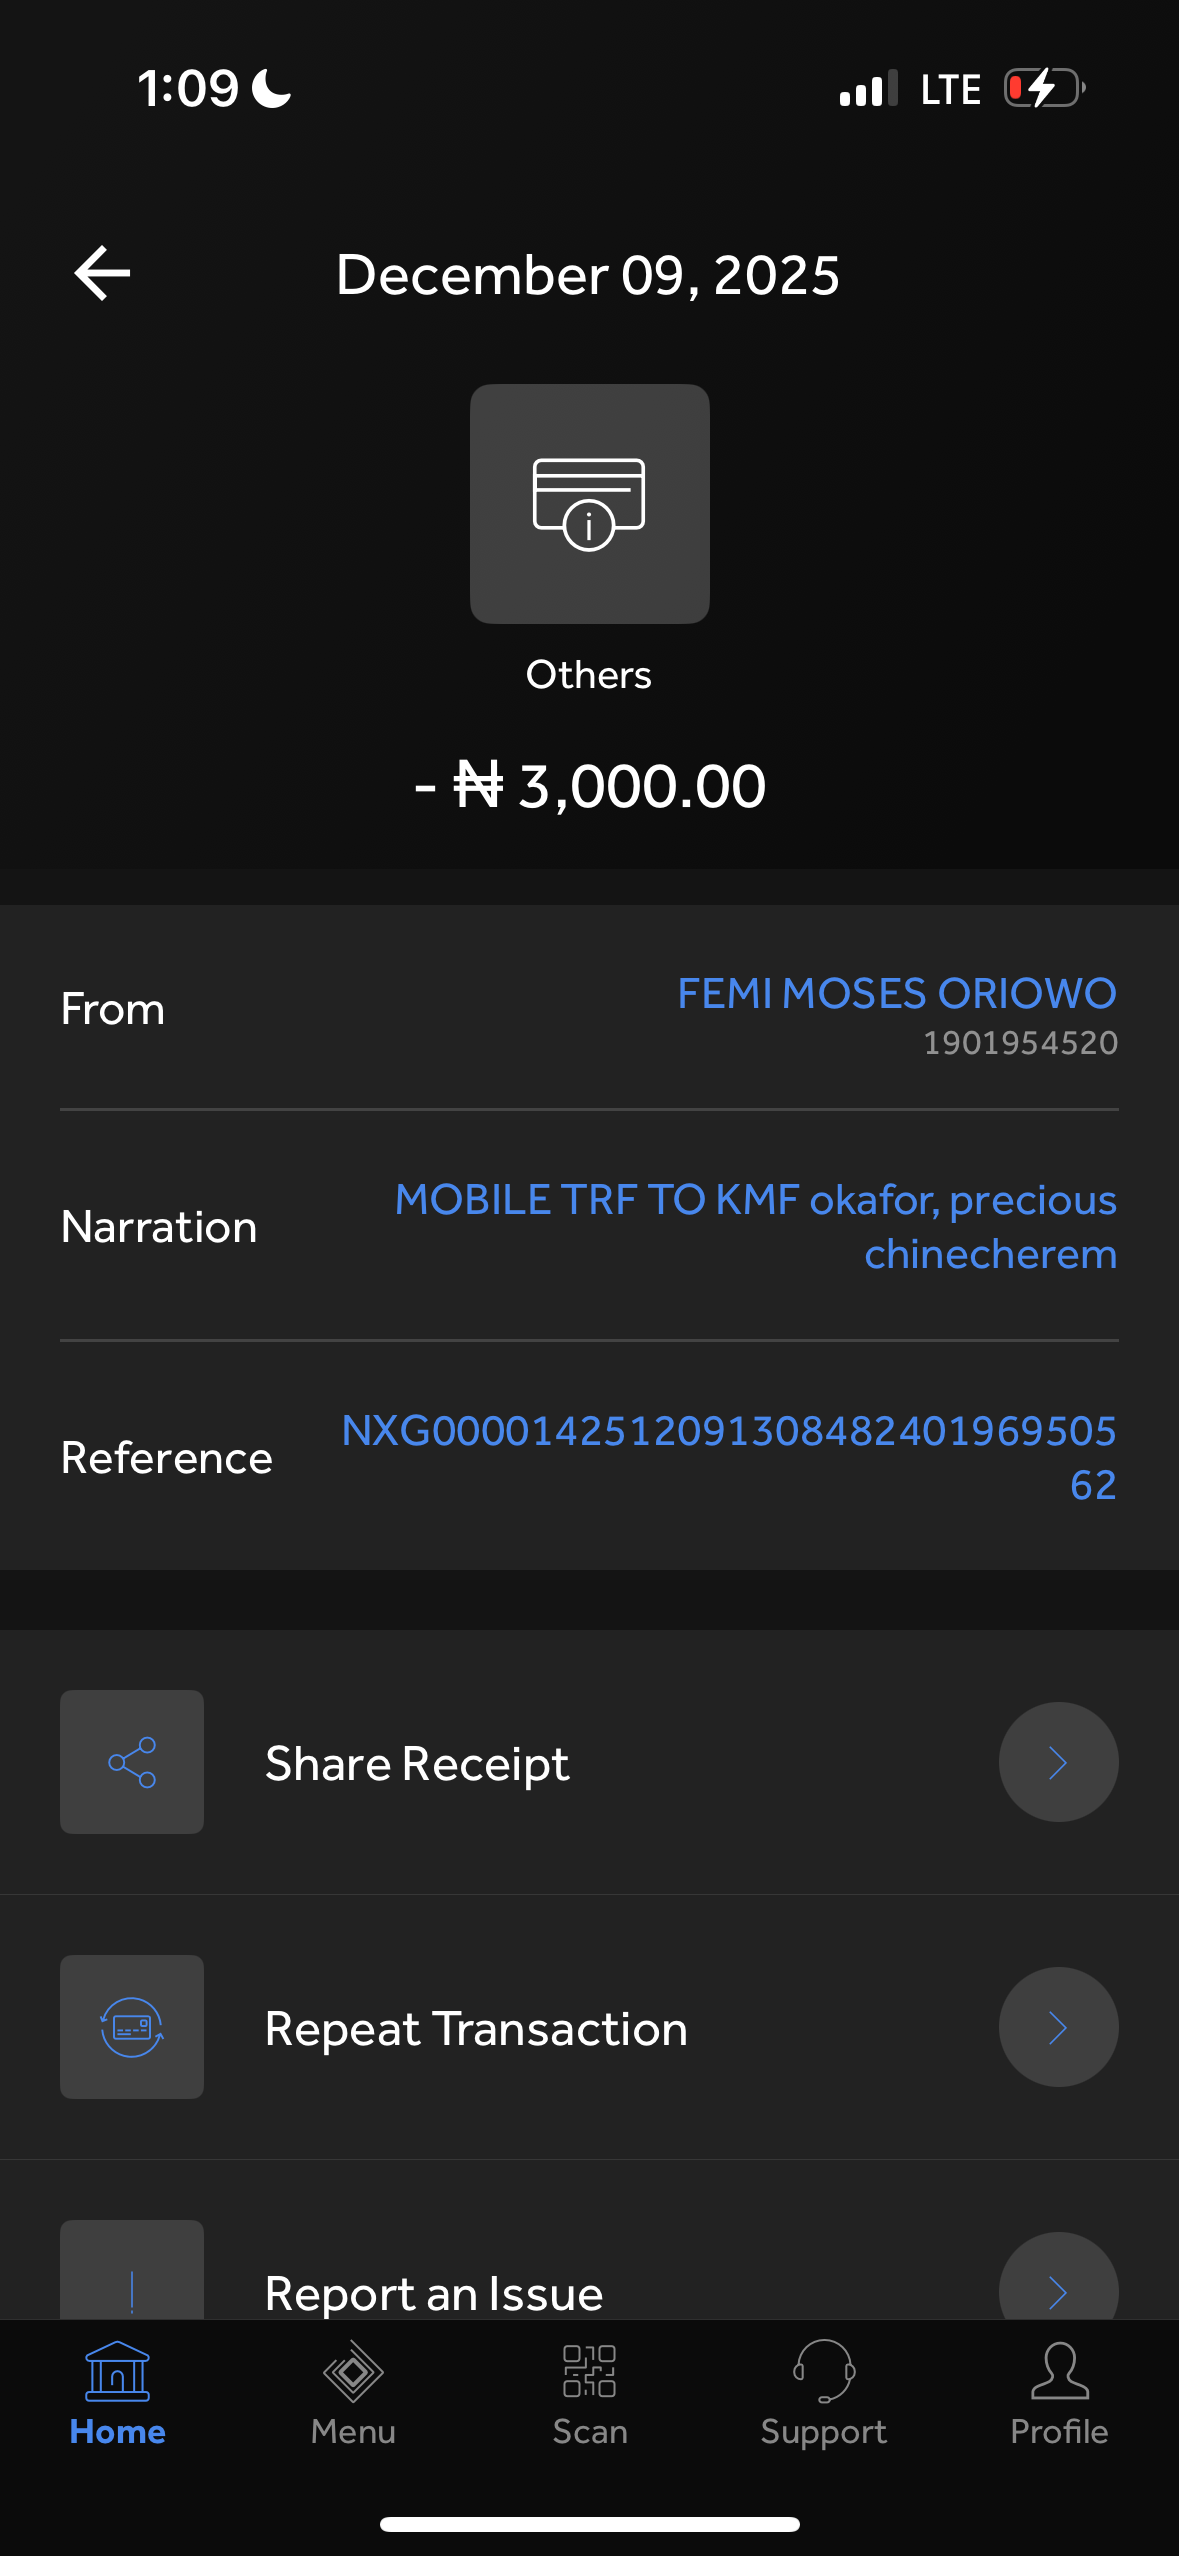
Task: Open Report an Issue via chevron
Action: coord(1058,2285)
